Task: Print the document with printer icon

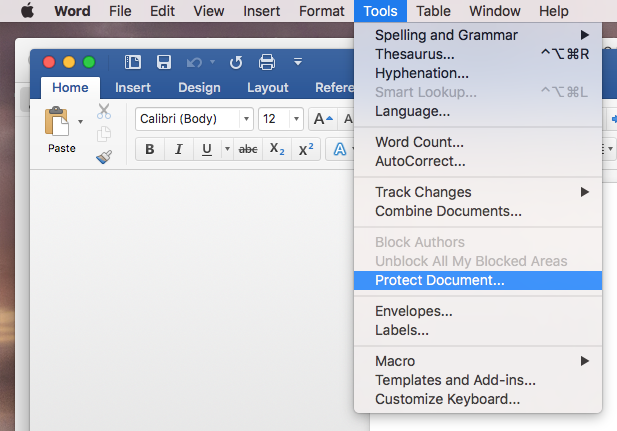Action: [267, 62]
